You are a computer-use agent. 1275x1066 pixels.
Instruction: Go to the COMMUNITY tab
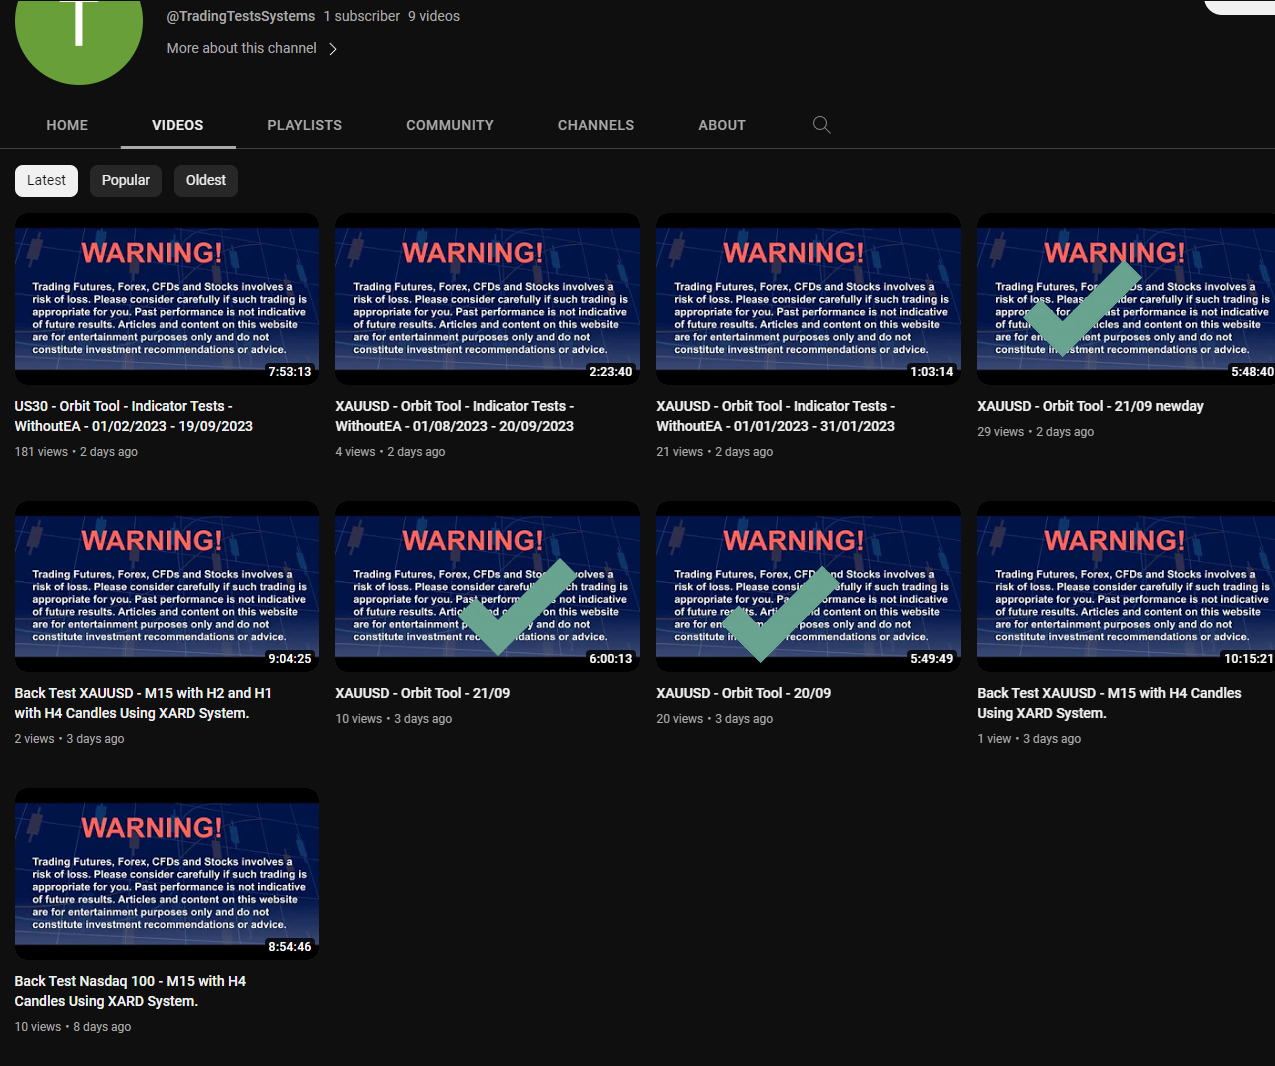coord(450,125)
